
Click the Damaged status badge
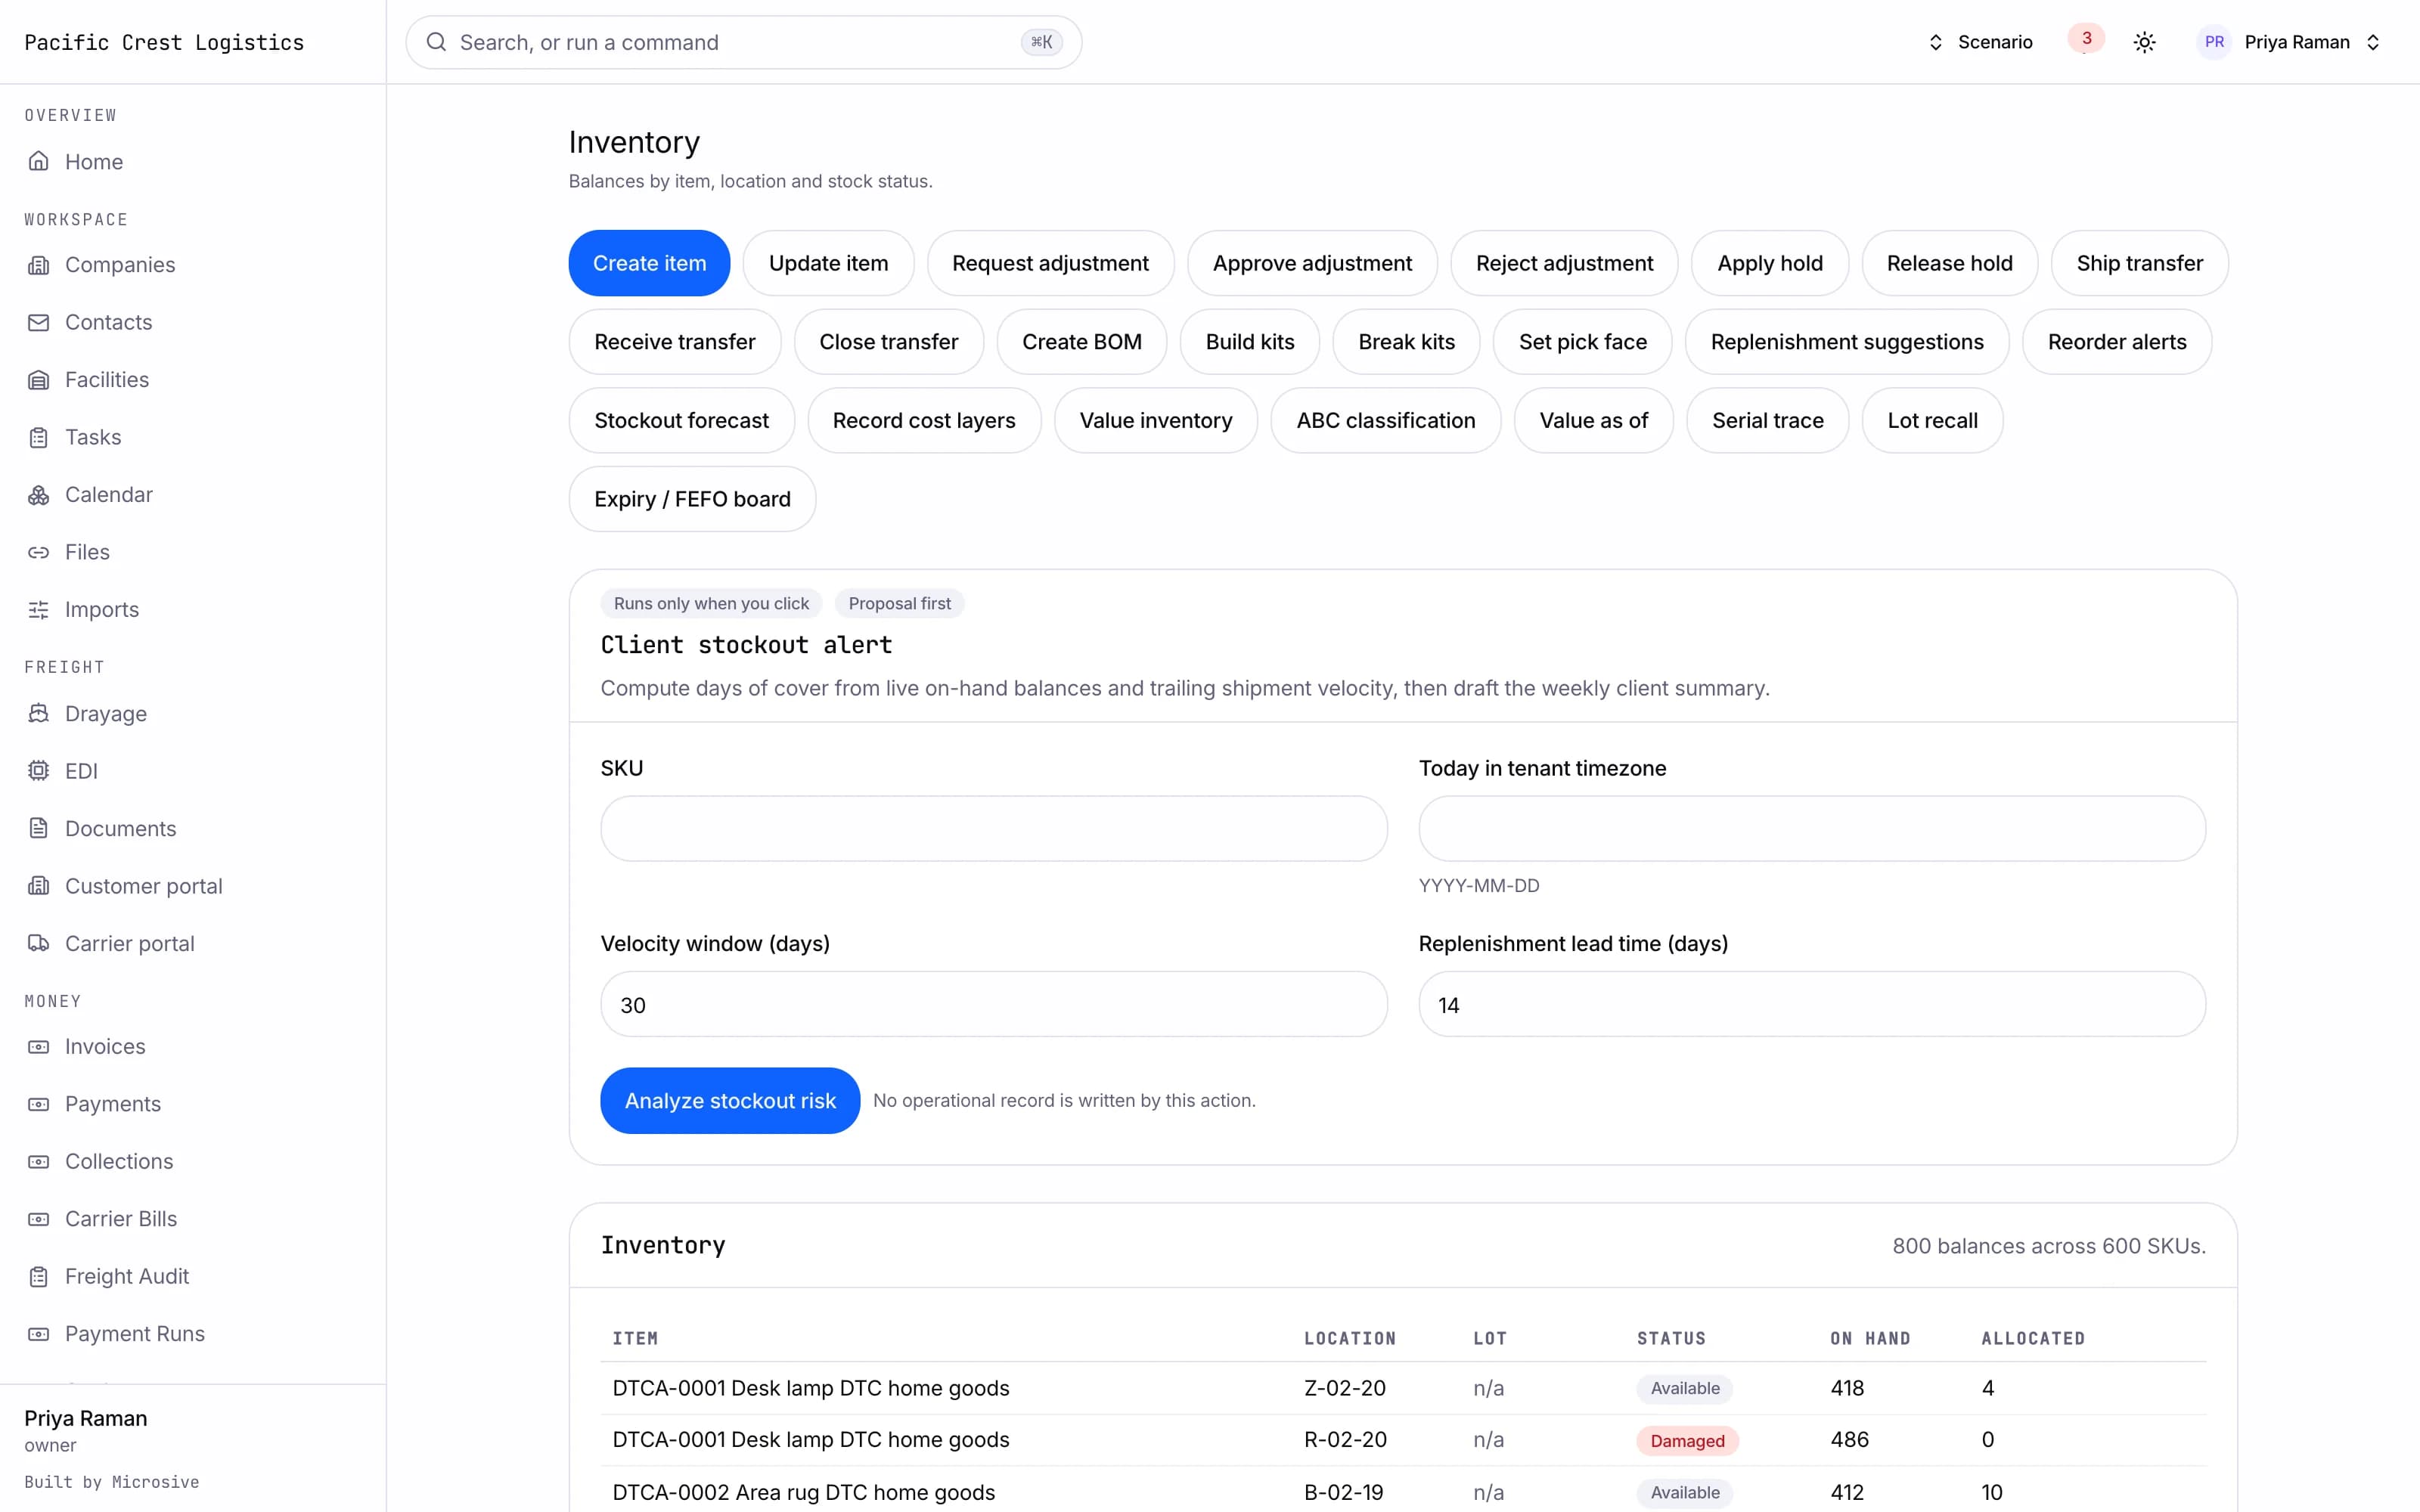tap(1687, 1441)
